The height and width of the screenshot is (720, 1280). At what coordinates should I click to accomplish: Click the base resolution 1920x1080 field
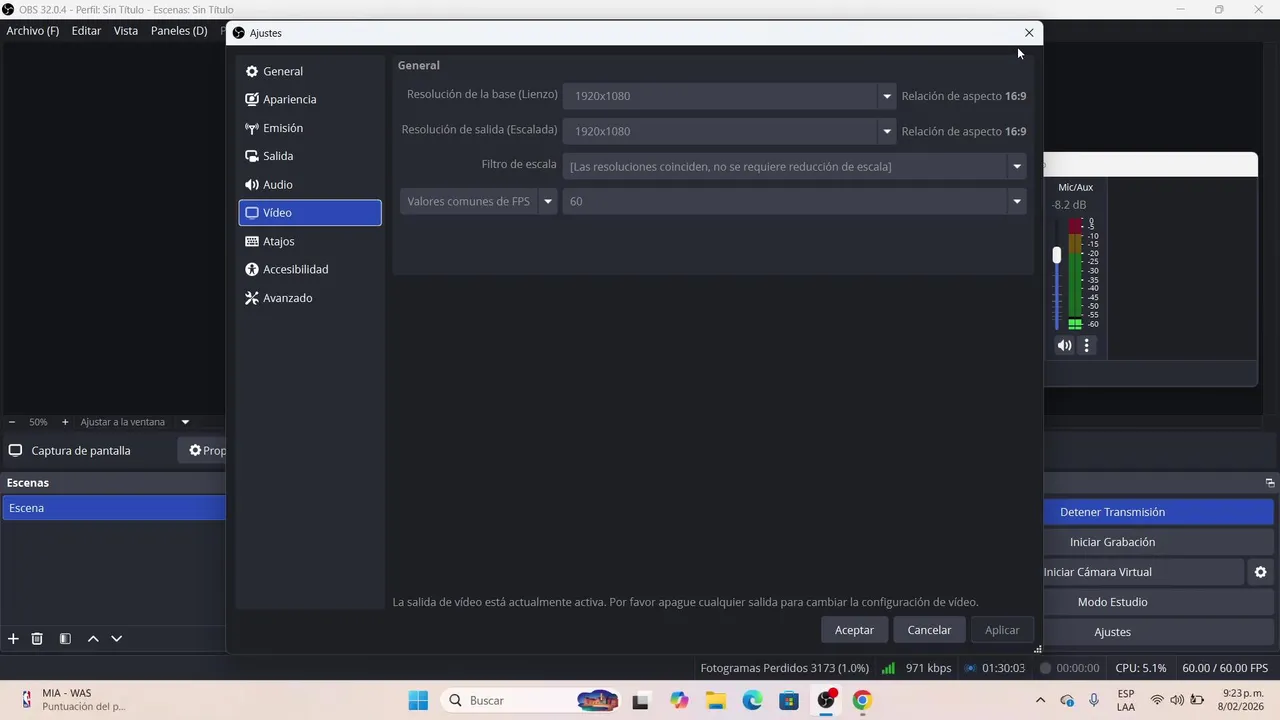pos(721,96)
